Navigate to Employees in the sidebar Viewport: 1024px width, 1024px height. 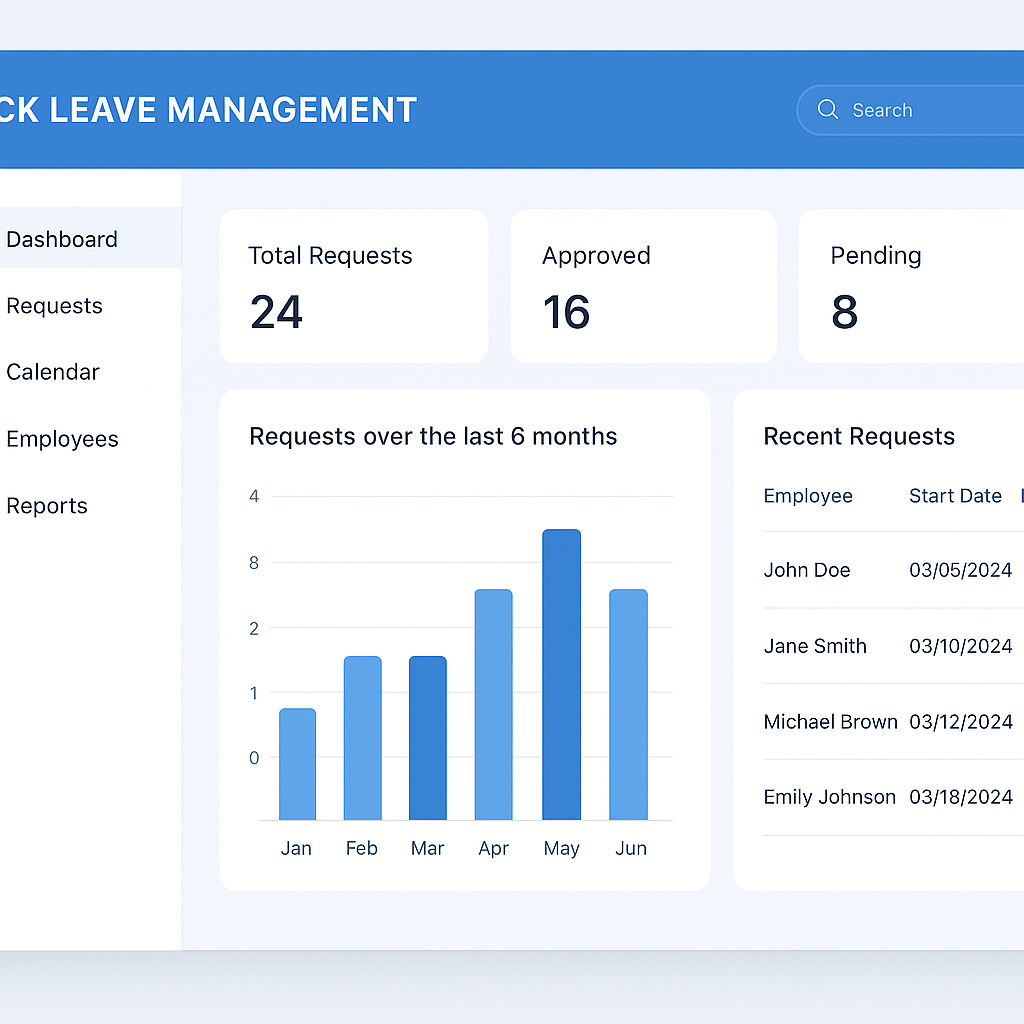pos(62,439)
